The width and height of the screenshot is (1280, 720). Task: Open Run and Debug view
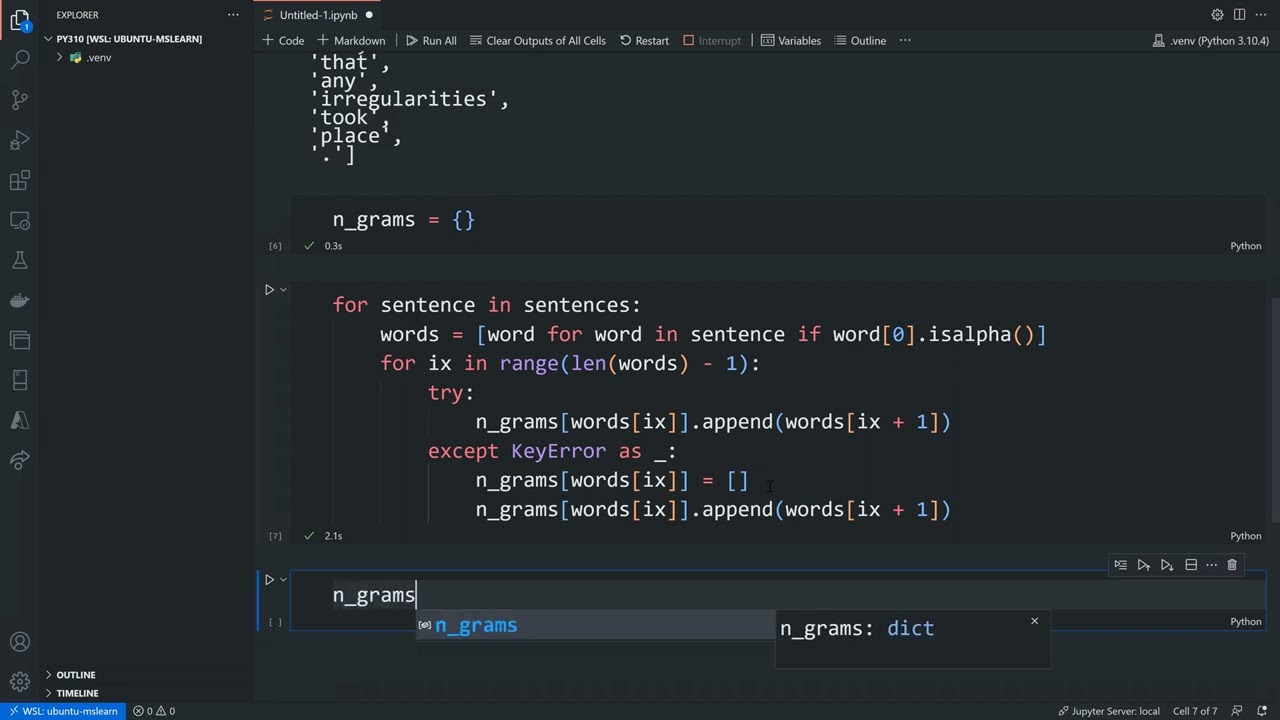[19, 140]
